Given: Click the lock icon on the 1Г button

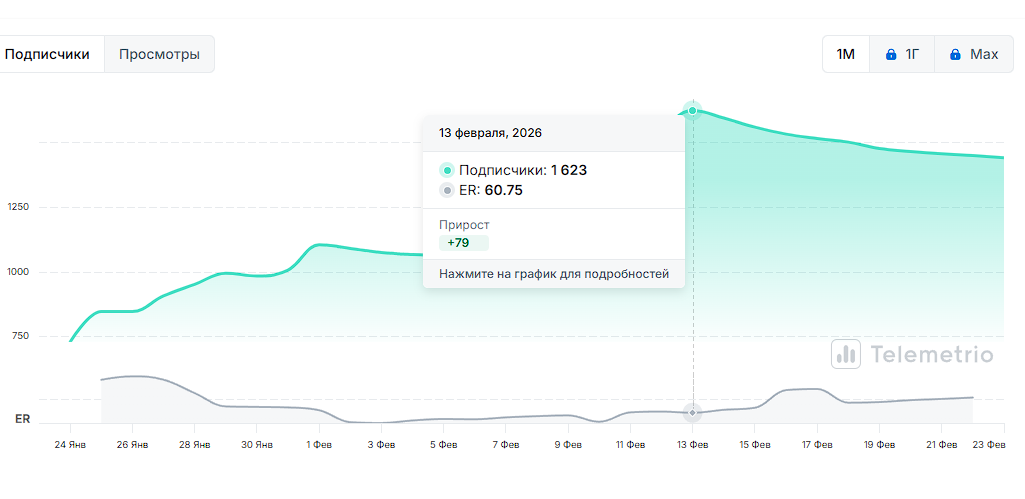Looking at the screenshot, I should (x=890, y=54).
